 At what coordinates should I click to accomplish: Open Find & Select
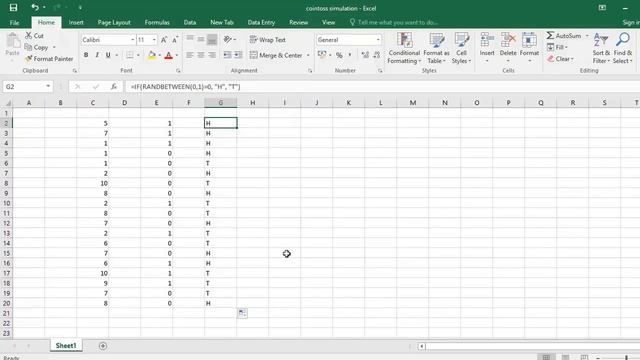[x=622, y=48]
